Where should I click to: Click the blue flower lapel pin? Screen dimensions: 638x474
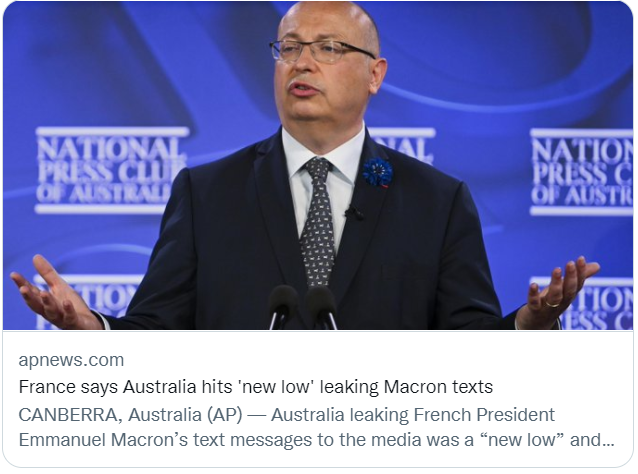[378, 172]
